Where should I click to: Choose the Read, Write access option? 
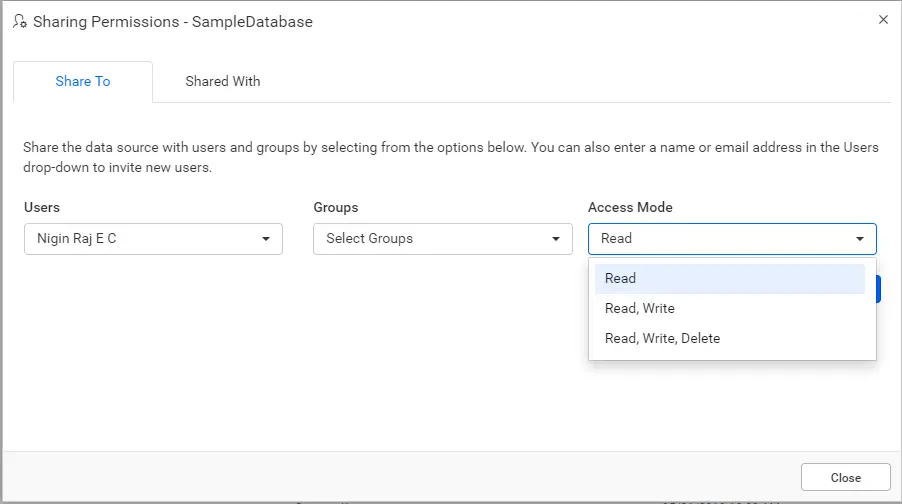point(640,309)
